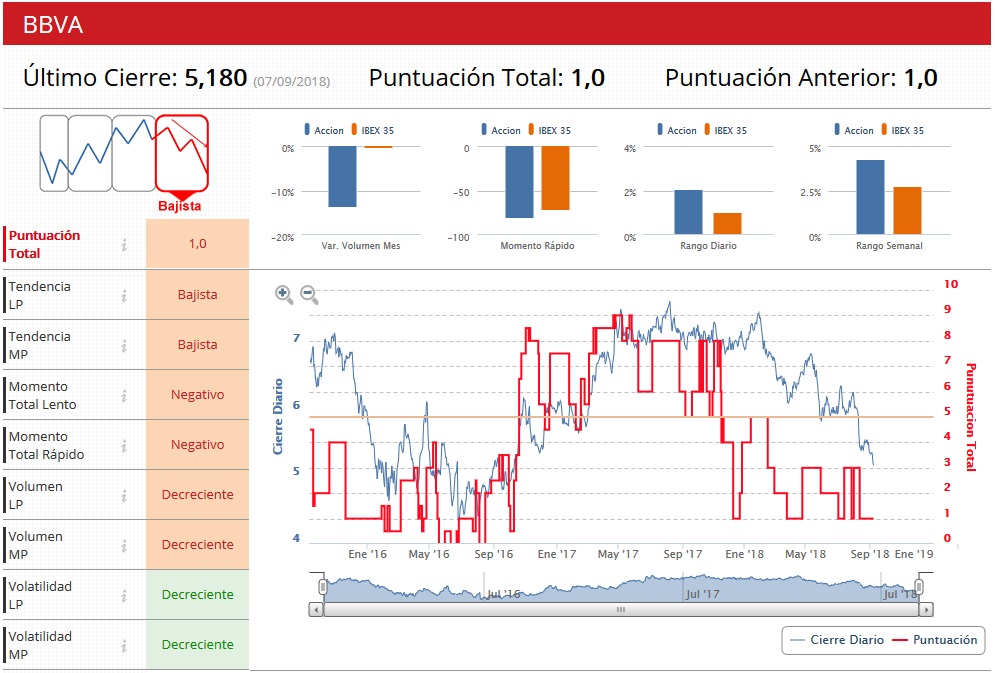Click the Cierre Diario left axis title
Viewport: 995px width, 673px height.
[x=278, y=417]
